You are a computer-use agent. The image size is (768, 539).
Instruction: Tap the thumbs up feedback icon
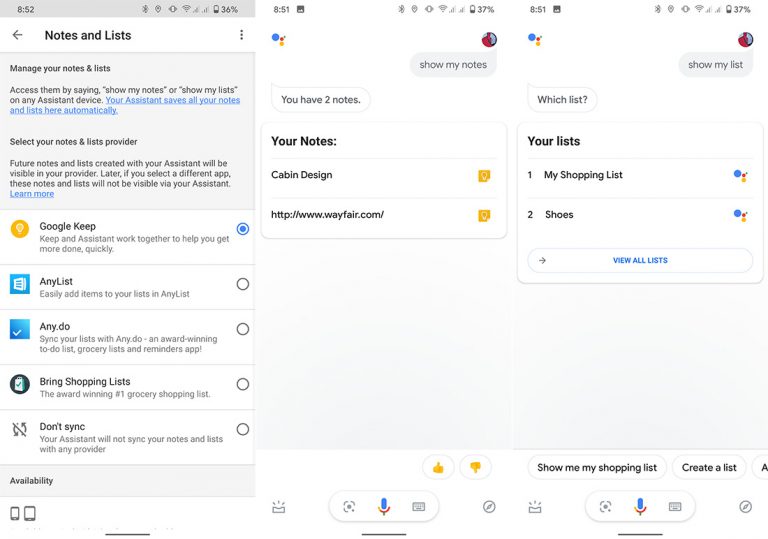[438, 467]
